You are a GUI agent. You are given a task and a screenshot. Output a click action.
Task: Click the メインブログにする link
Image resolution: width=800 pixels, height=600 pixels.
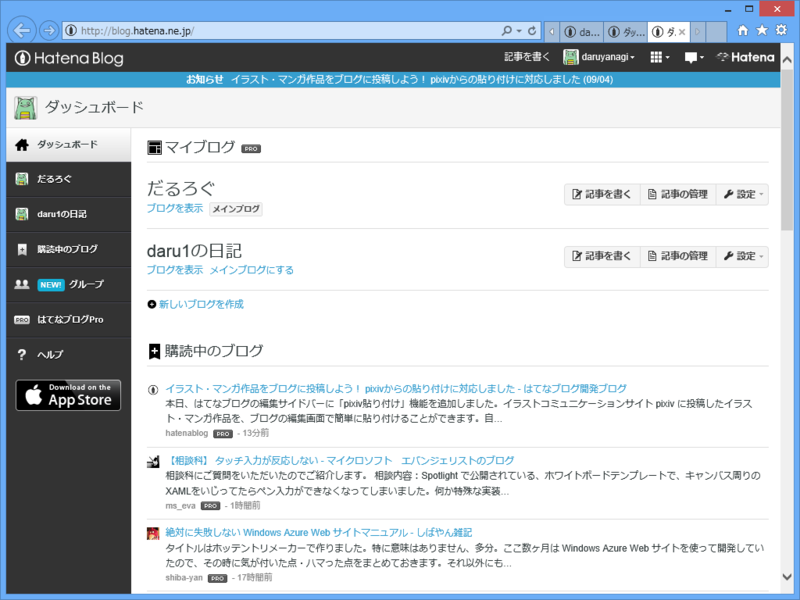(x=252, y=270)
